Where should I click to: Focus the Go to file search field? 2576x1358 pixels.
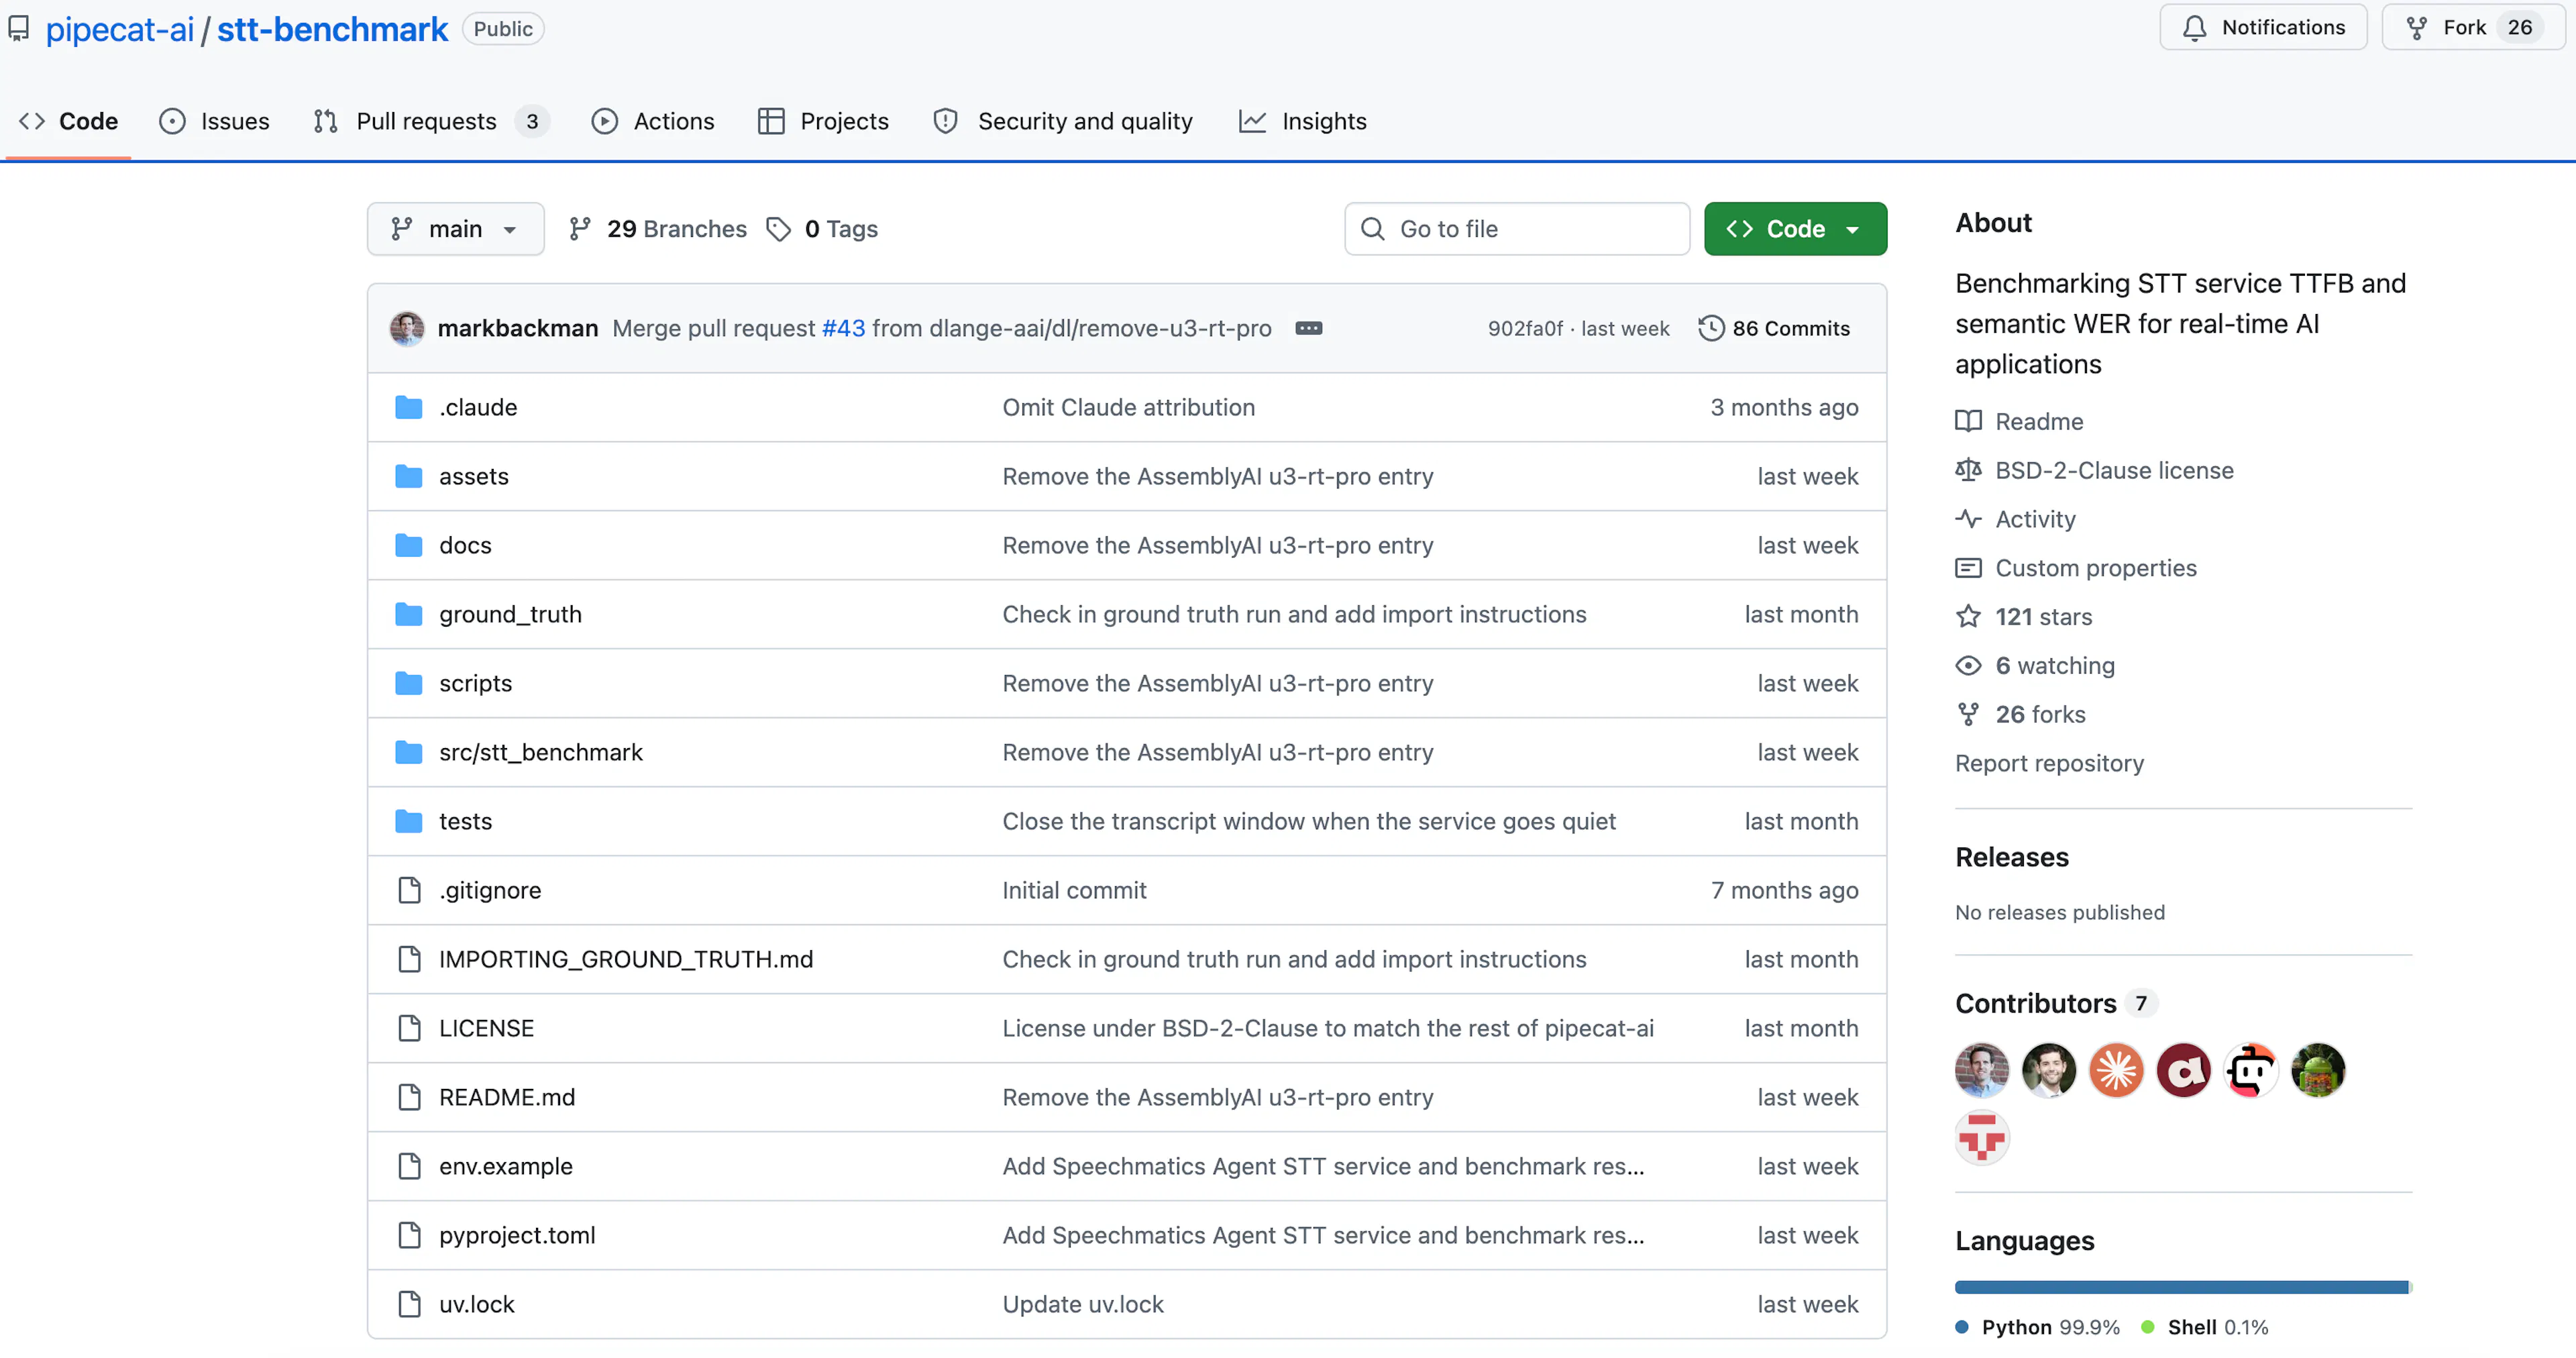pyautogui.click(x=1517, y=229)
